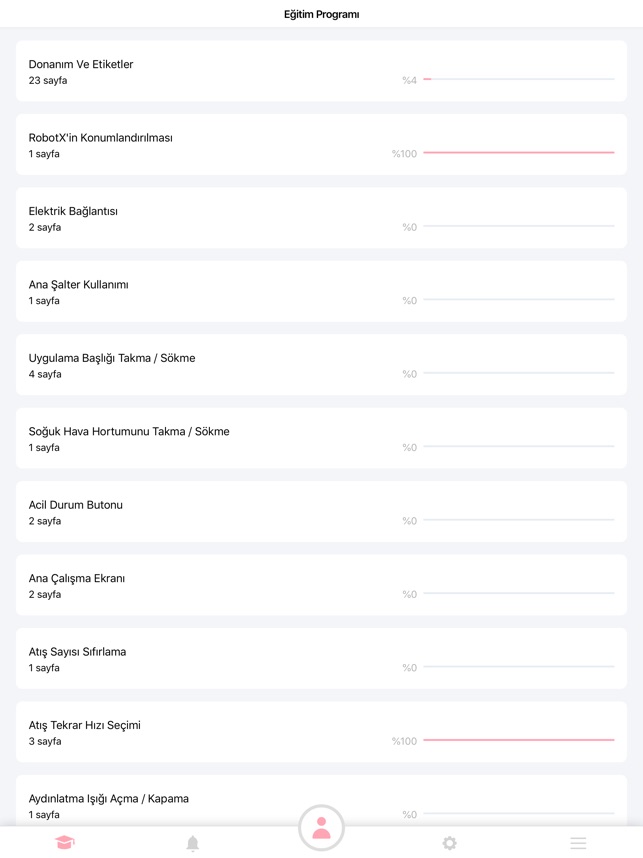Click the Eğitim Programı page title

coord(321,14)
